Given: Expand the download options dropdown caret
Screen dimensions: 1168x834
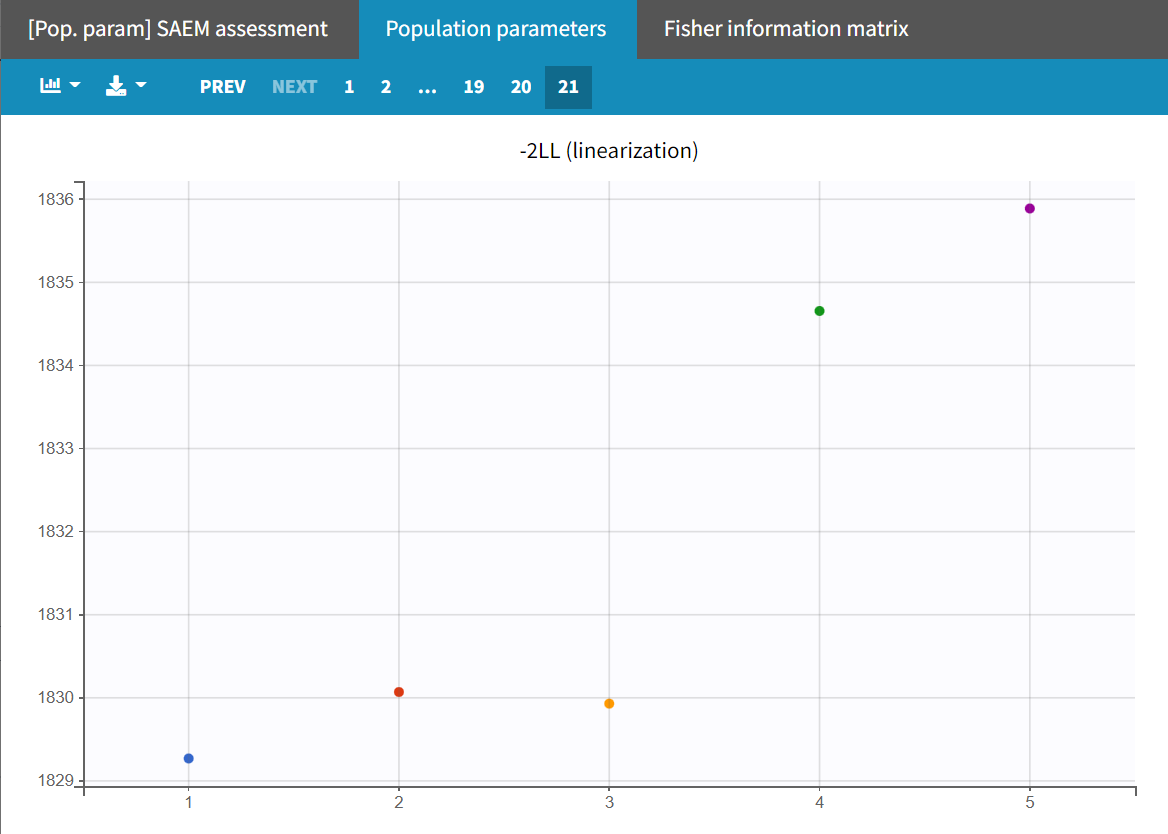Looking at the screenshot, I should coord(141,86).
